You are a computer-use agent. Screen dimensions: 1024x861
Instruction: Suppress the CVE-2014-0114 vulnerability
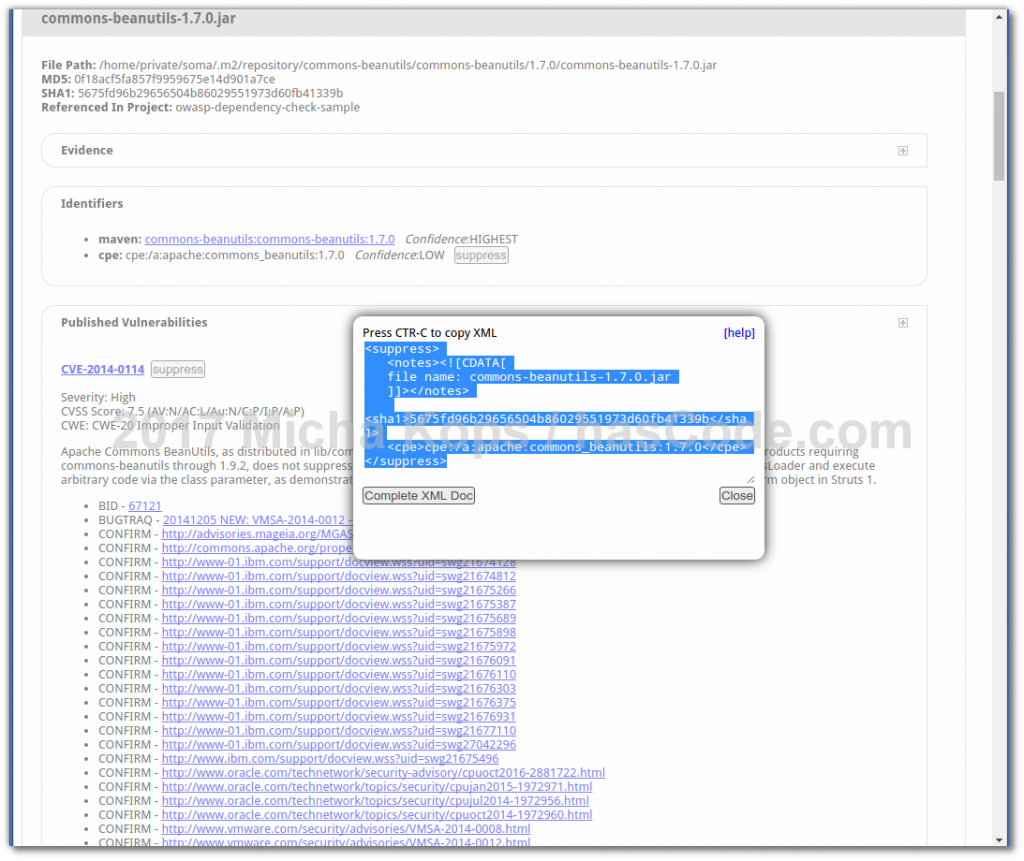177,369
